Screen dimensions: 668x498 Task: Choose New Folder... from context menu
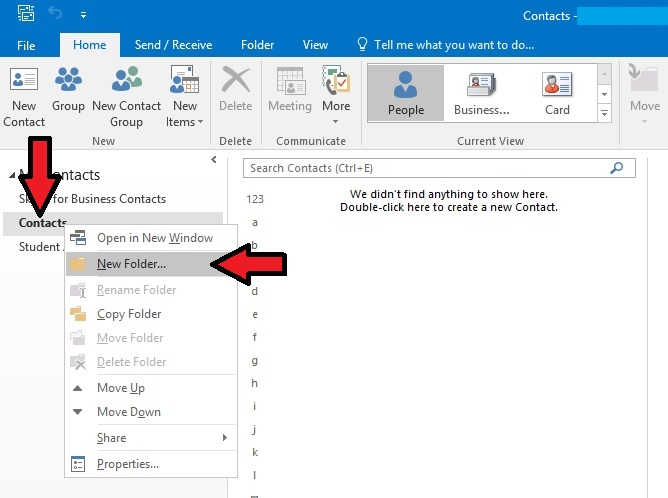[131, 264]
